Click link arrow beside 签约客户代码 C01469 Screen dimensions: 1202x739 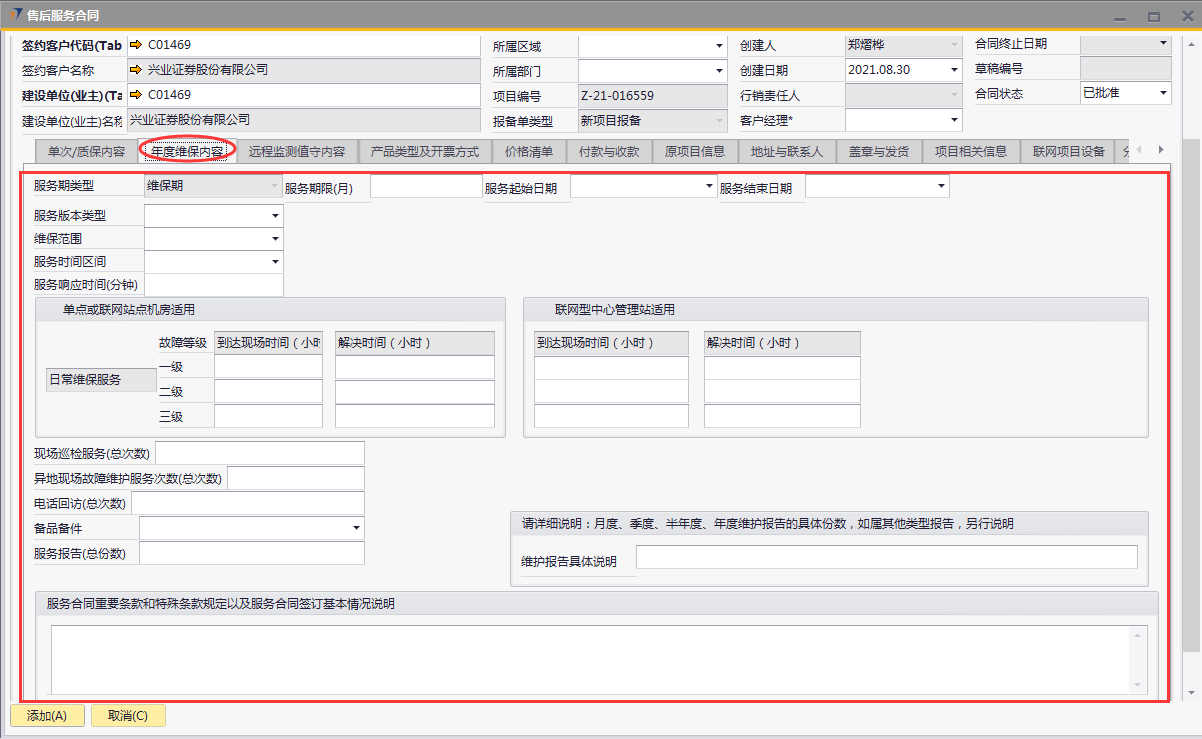pyautogui.click(x=137, y=45)
